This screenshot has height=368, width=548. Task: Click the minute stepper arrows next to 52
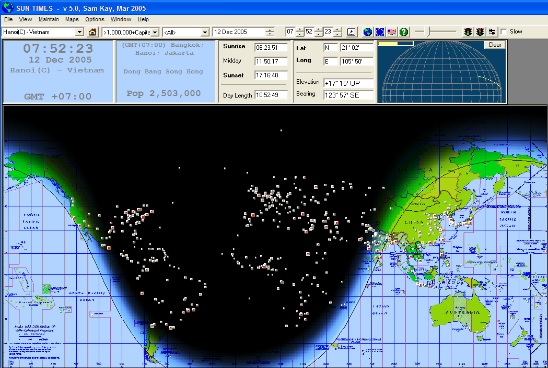[318, 32]
